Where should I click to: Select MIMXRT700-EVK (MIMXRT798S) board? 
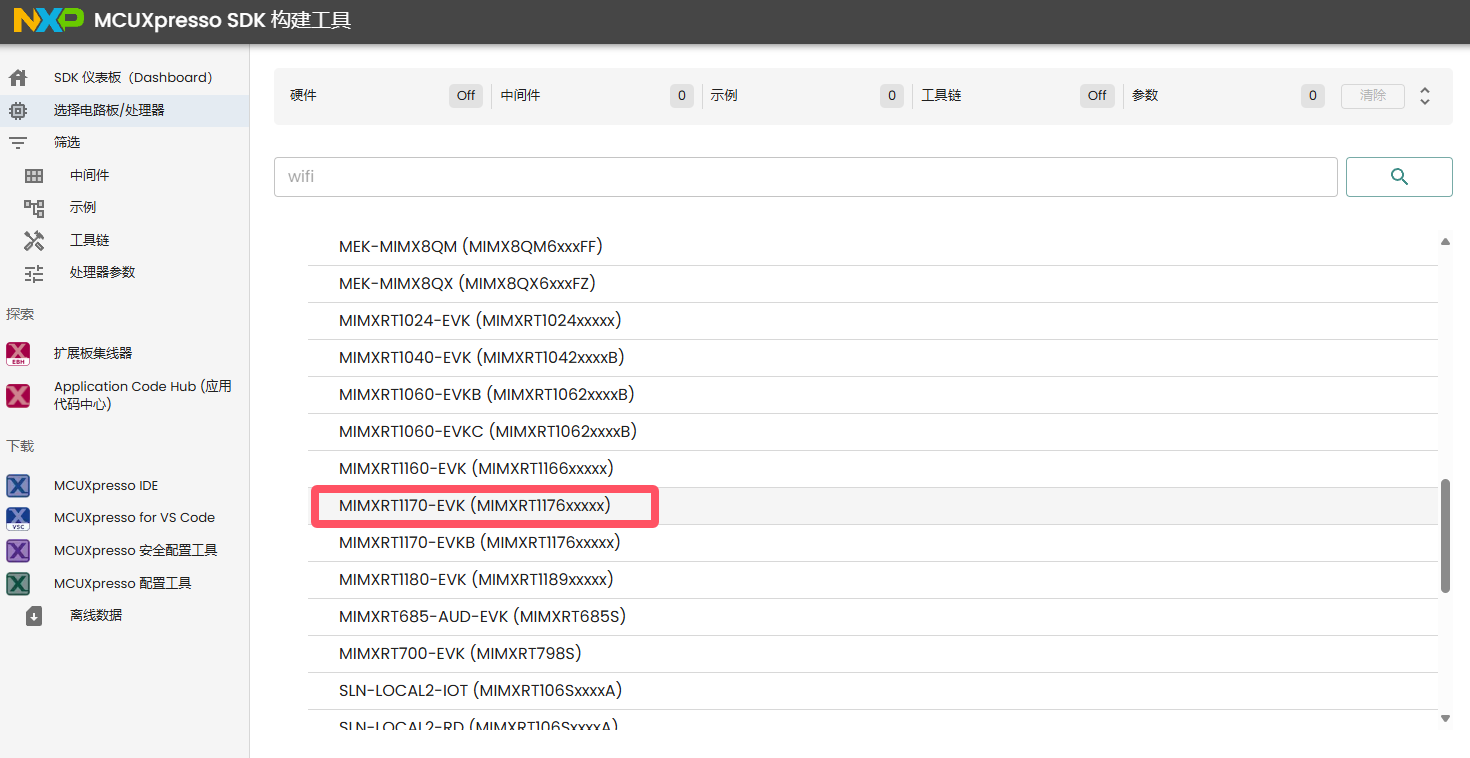pyautogui.click(x=873, y=654)
